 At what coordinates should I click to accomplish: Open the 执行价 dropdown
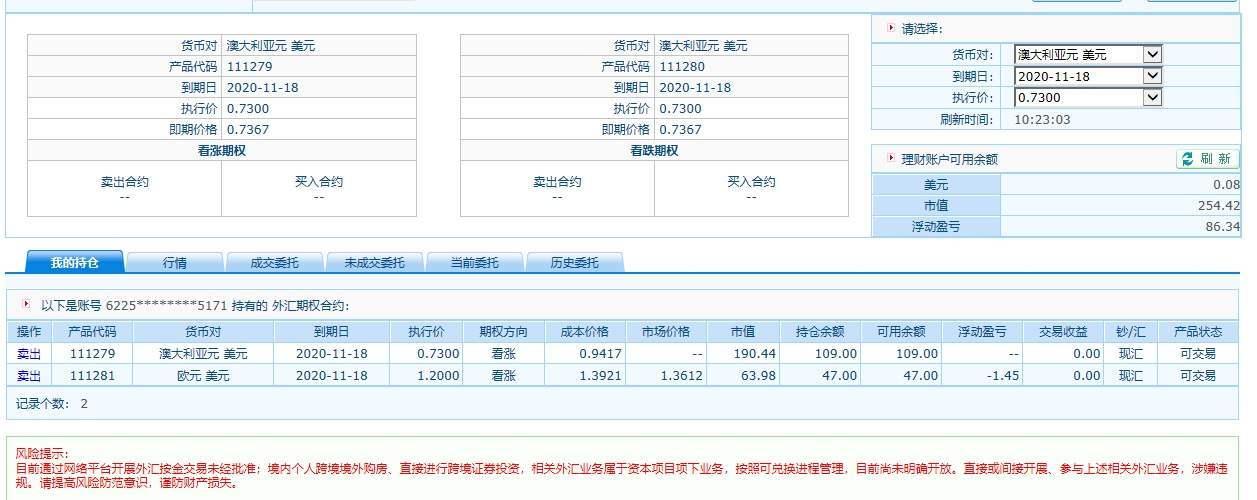coord(1088,98)
